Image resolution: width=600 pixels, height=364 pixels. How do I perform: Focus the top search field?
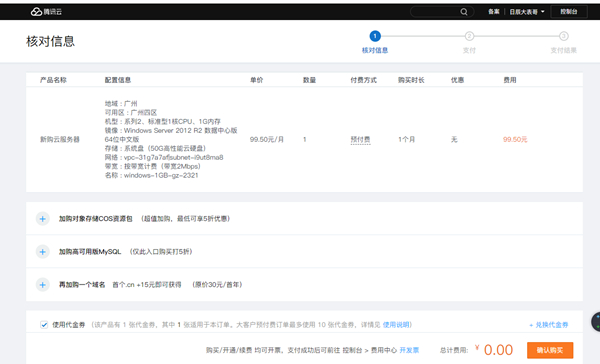click(442, 12)
